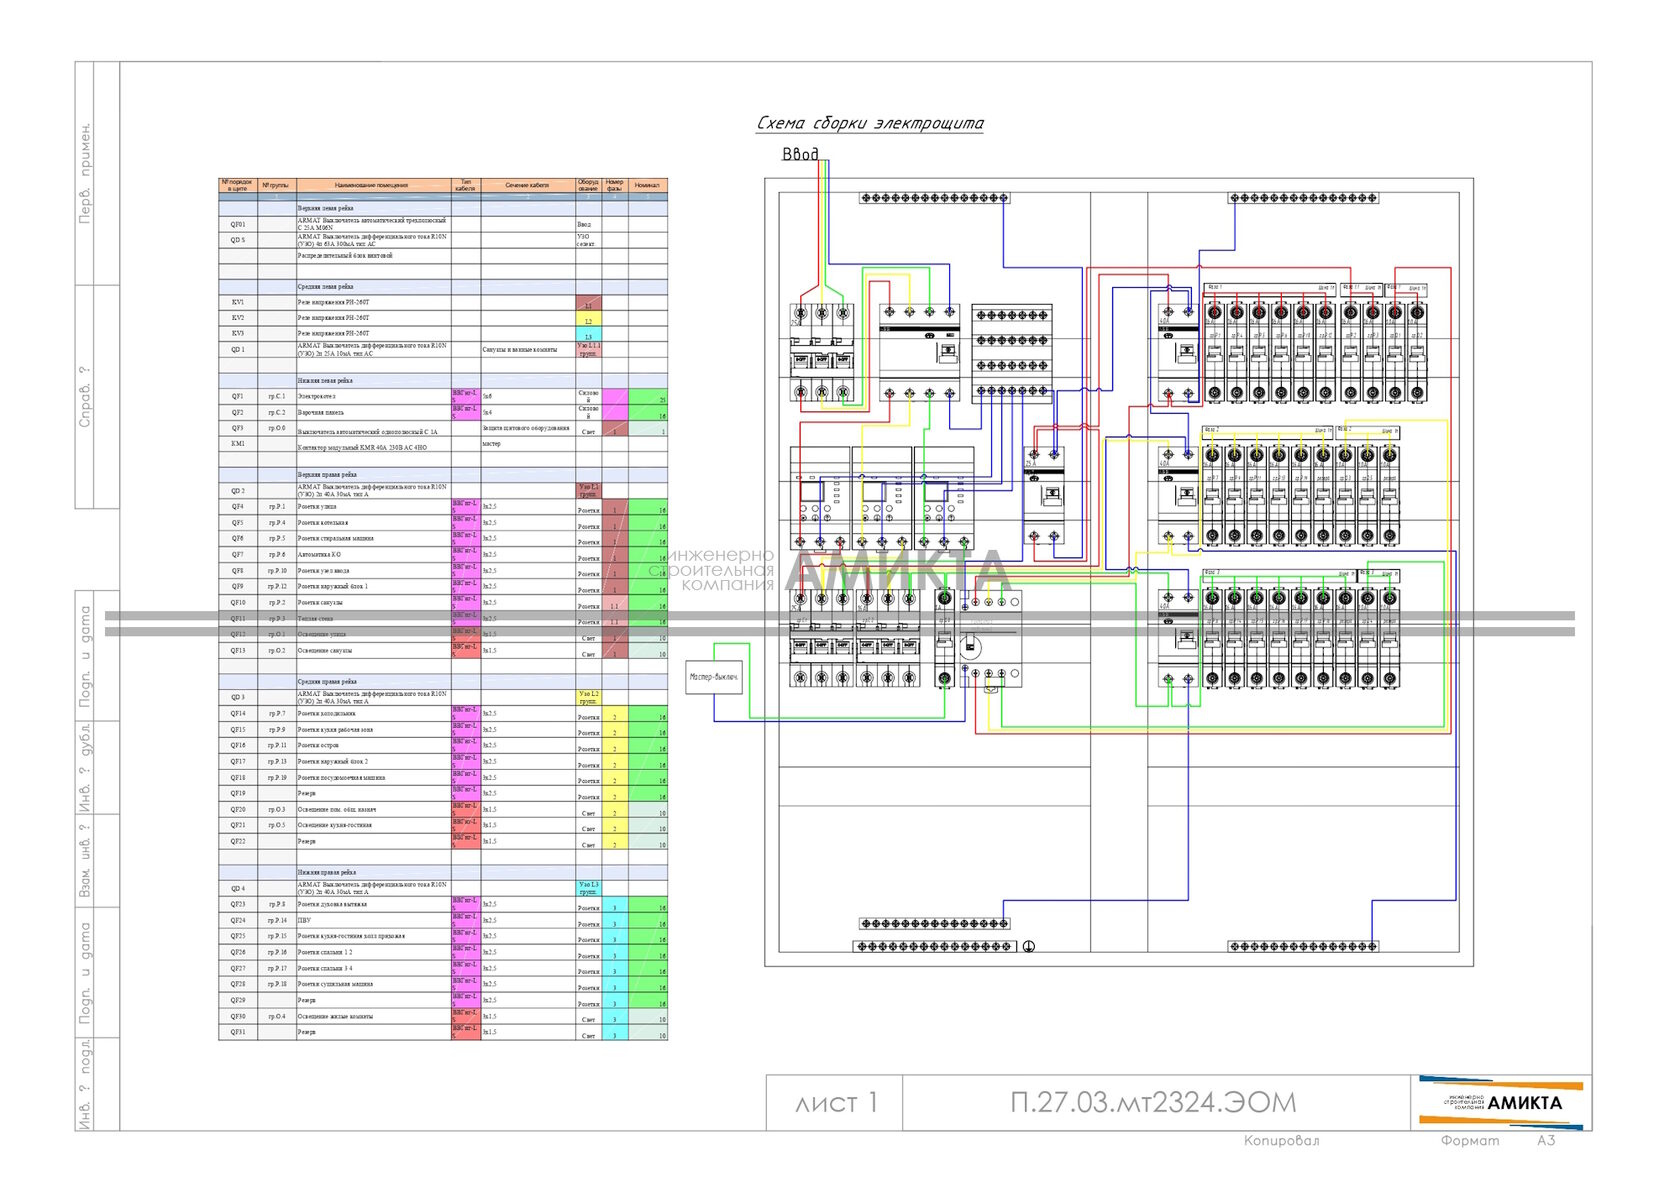
Task: Click the "Верхняя левая рейка" section row
Action: [443, 208]
